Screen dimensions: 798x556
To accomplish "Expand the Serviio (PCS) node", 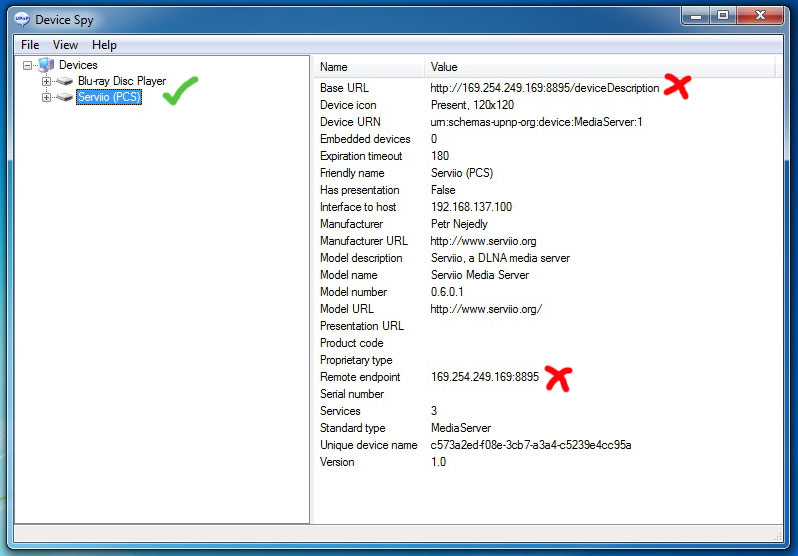I will pos(46,97).
